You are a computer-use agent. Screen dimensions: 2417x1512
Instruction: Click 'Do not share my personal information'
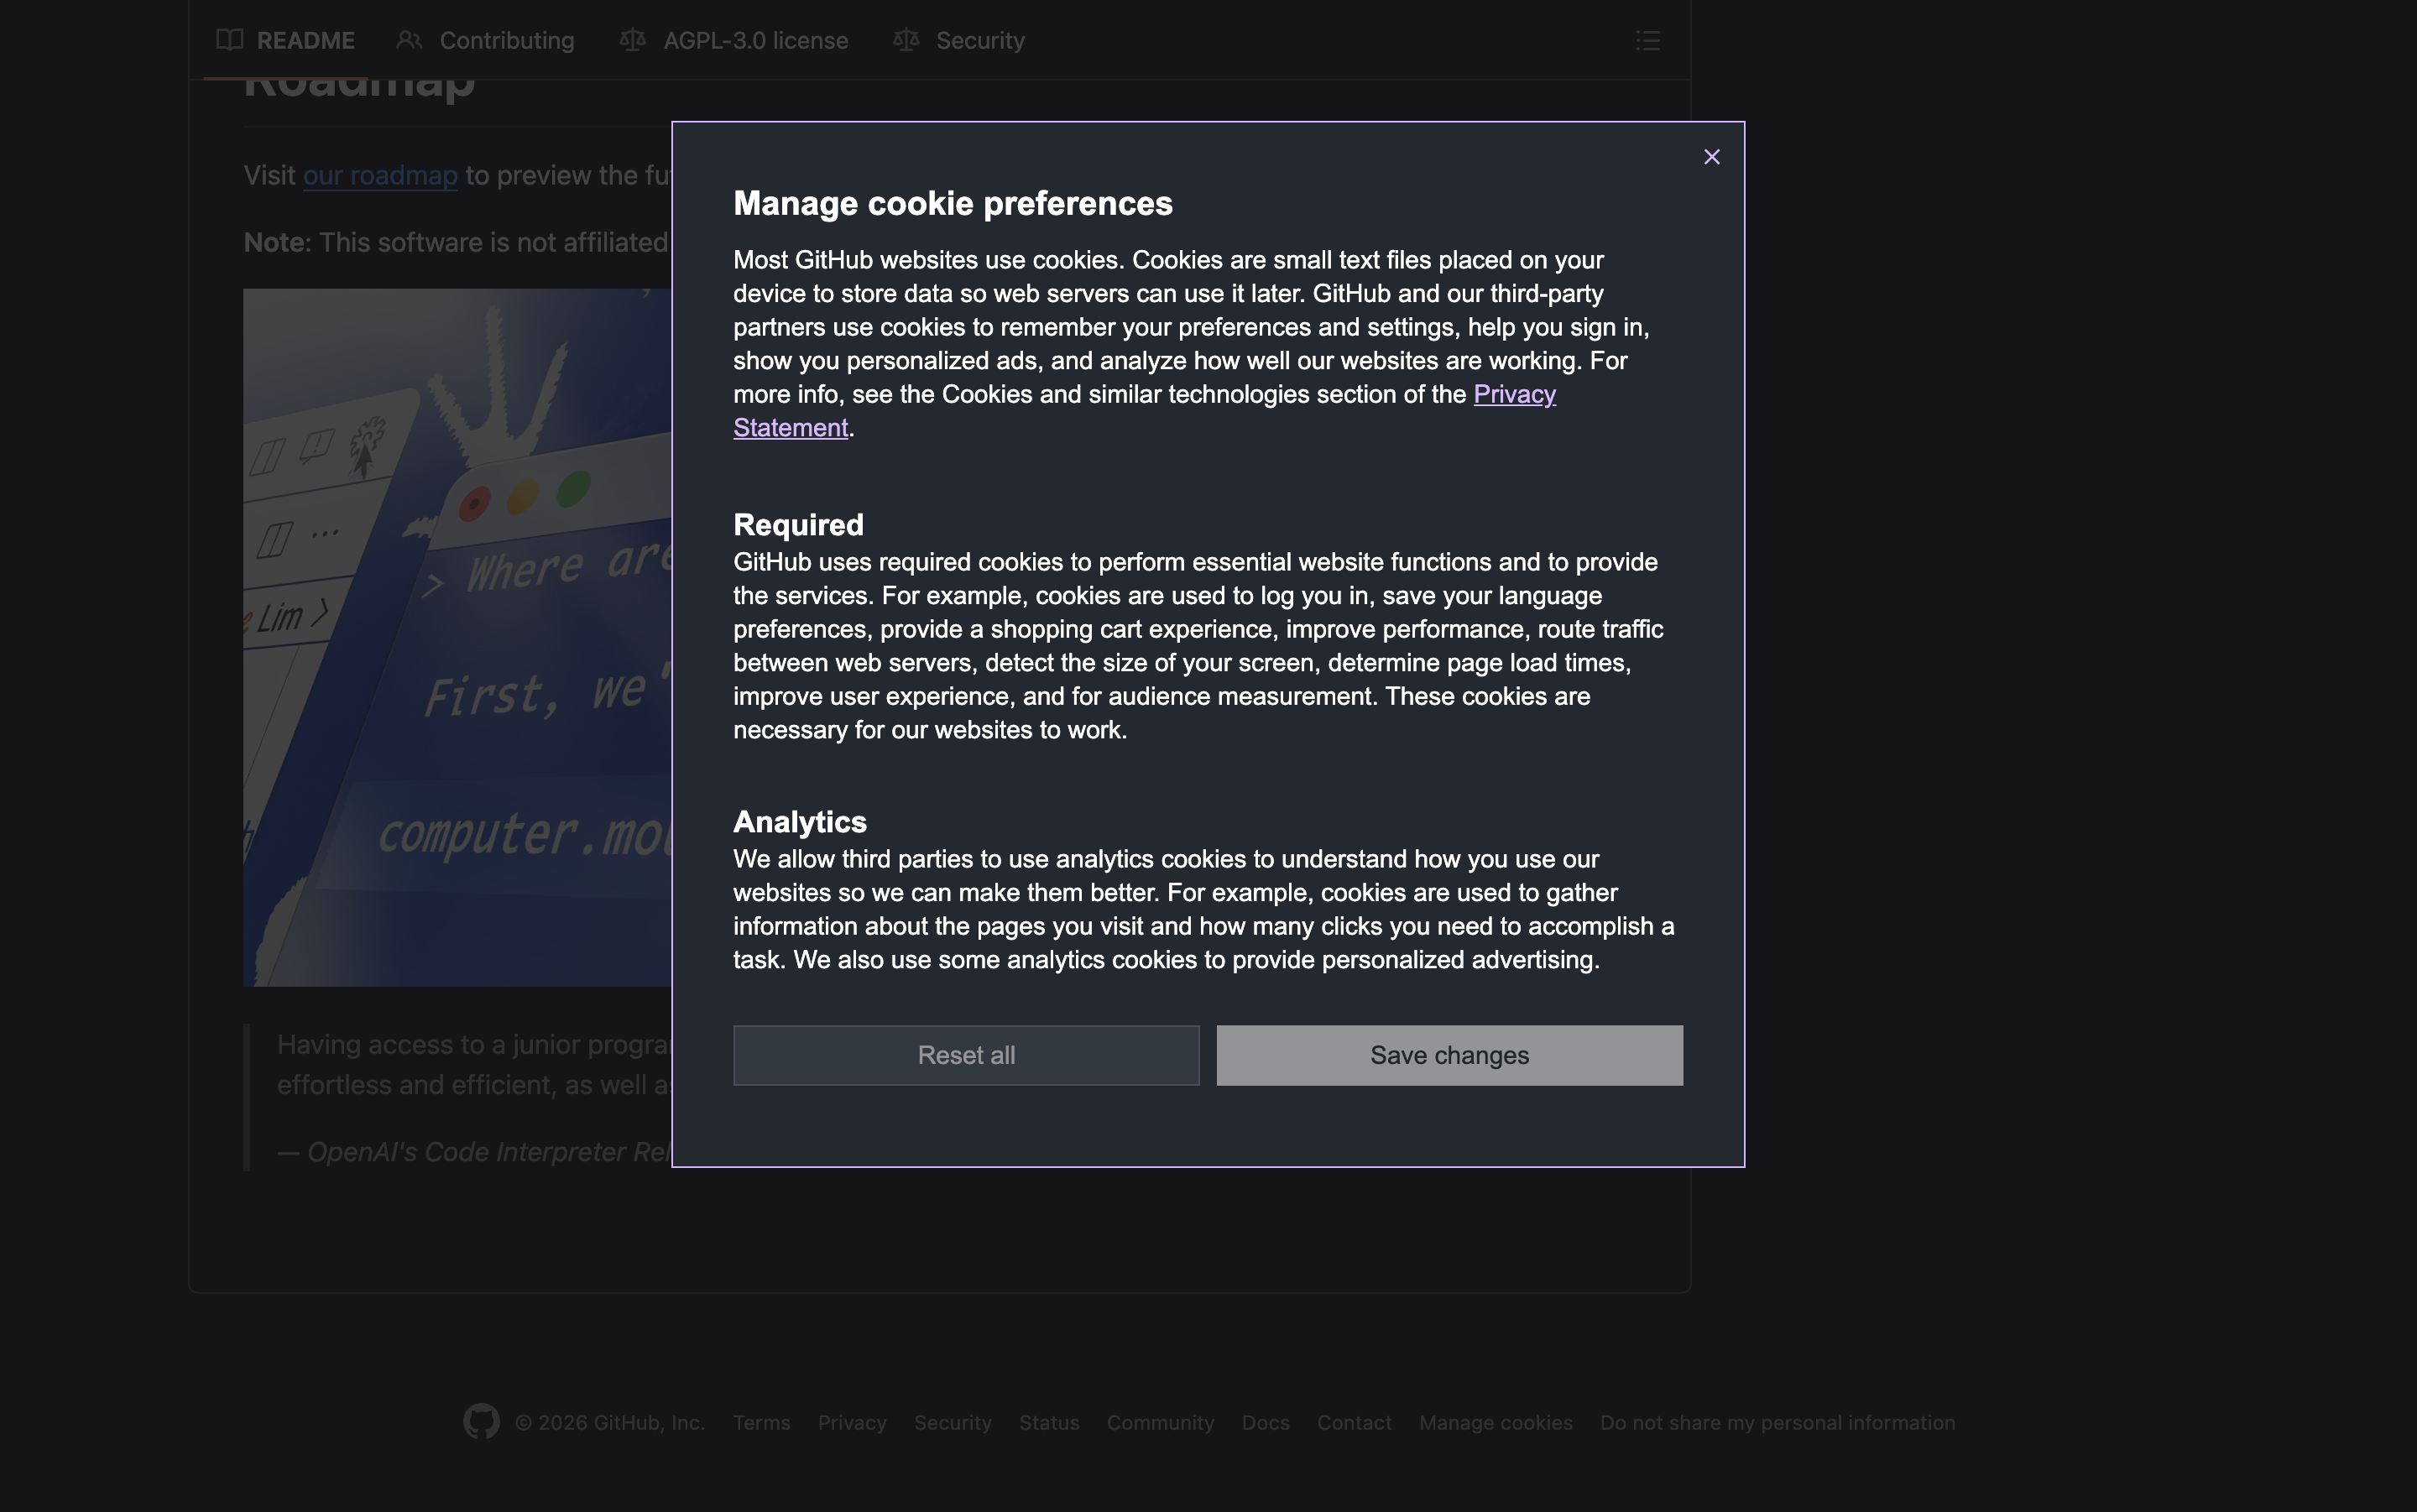point(1776,1422)
